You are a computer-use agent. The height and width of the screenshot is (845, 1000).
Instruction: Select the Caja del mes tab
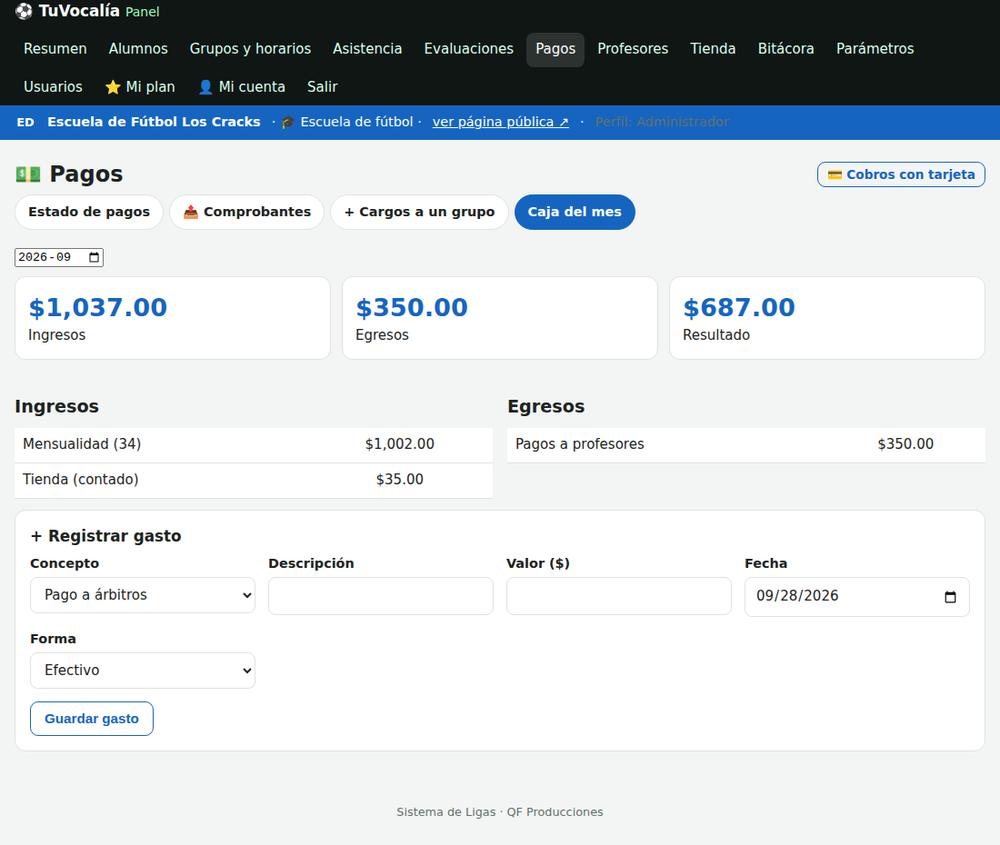[575, 212]
